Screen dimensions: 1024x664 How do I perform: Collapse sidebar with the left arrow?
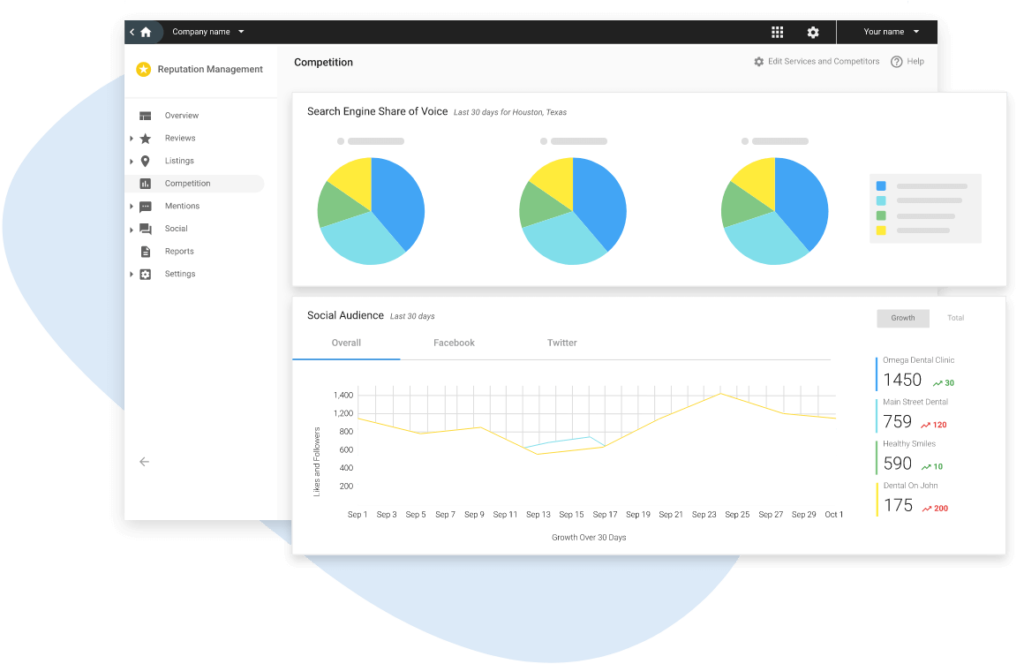[144, 462]
